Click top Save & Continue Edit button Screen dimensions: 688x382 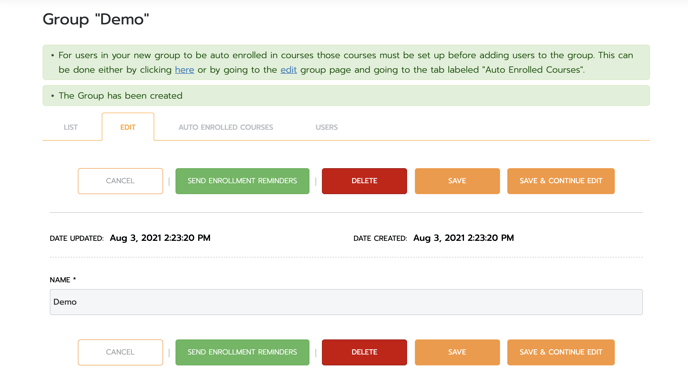(x=561, y=181)
